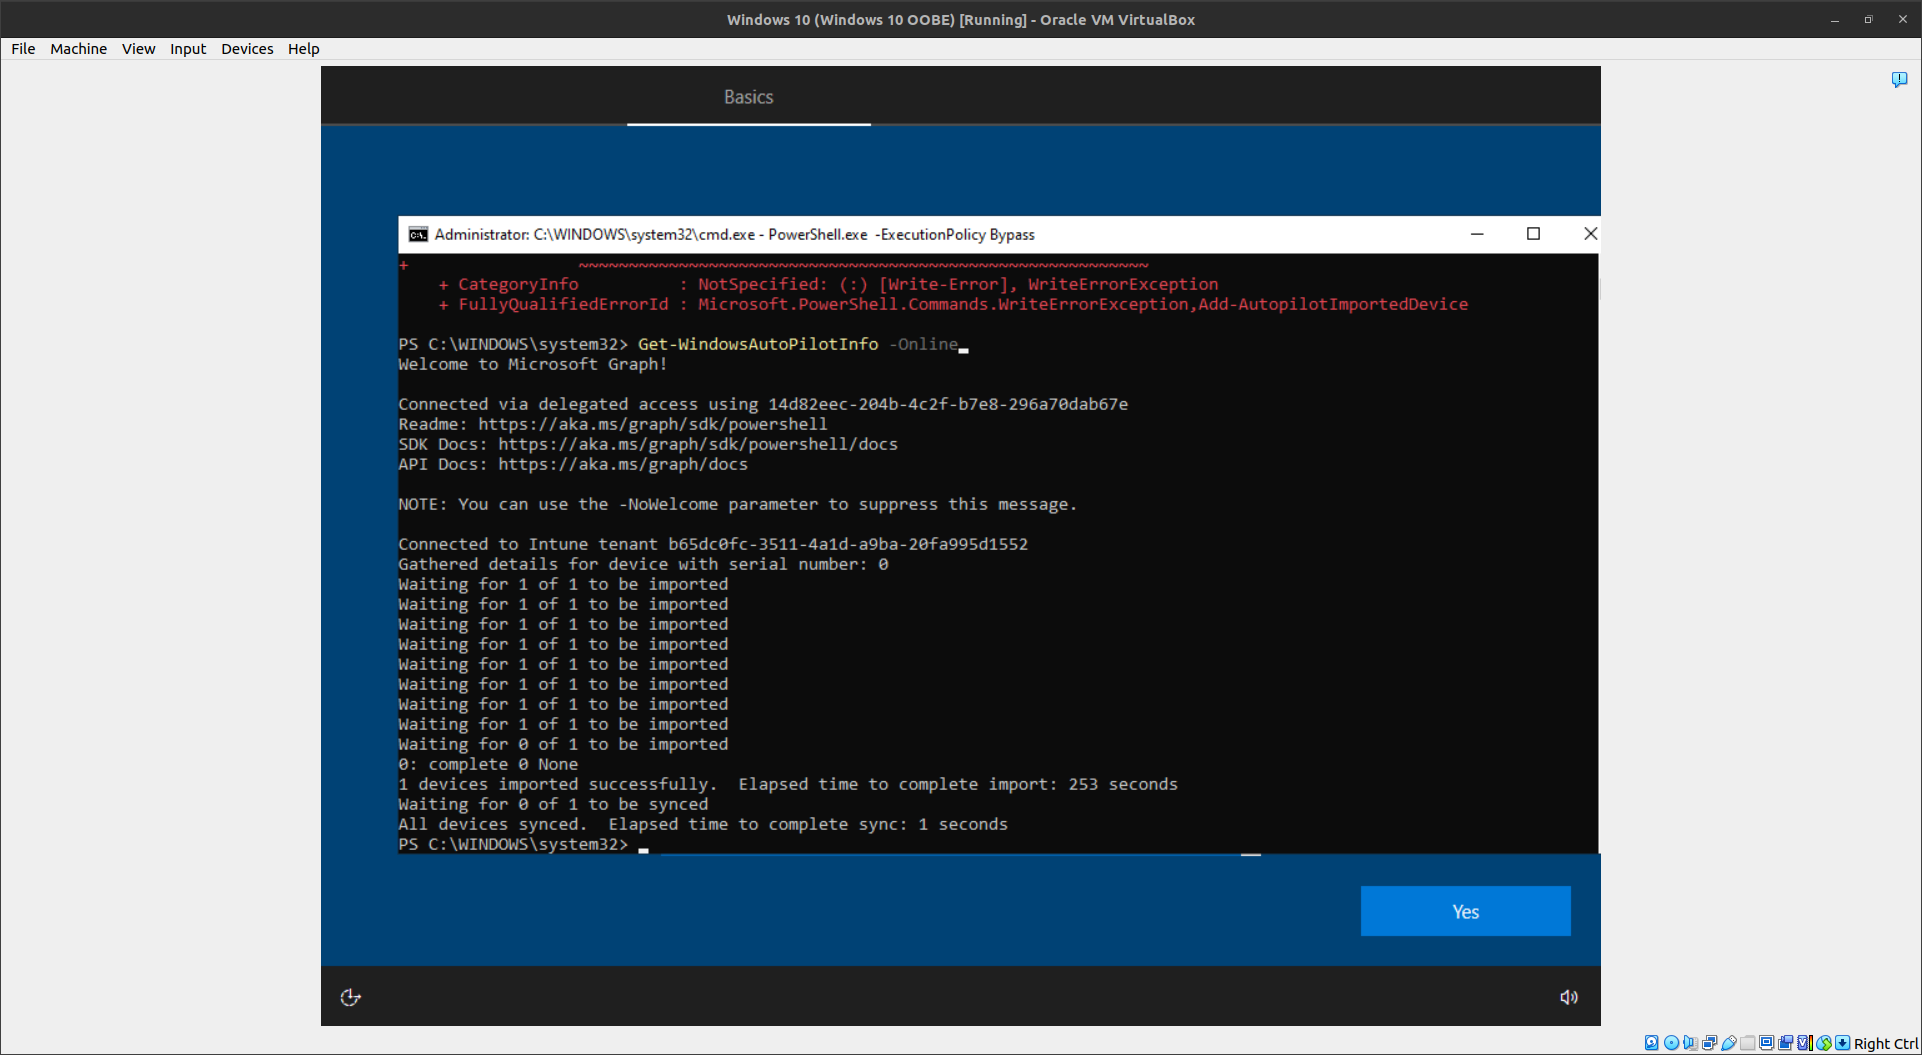The width and height of the screenshot is (1922, 1055).
Task: Click the Get-WindowsAutoPilotInfo command text
Action: point(758,344)
